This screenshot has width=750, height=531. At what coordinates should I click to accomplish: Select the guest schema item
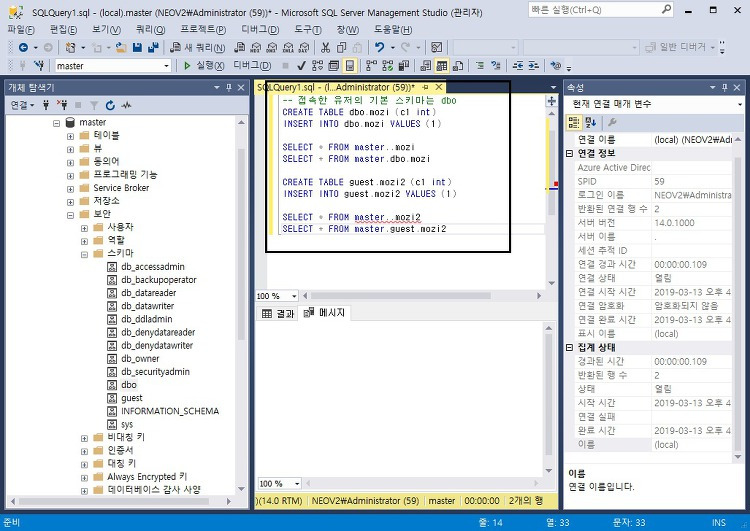tap(132, 398)
